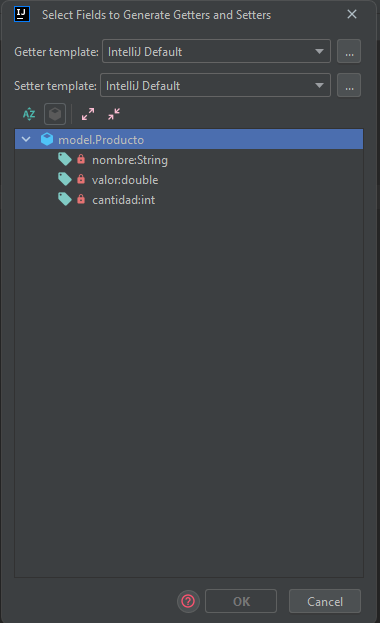Click the private lock icon beside valor:double
The height and width of the screenshot is (623, 380).
tap(81, 179)
